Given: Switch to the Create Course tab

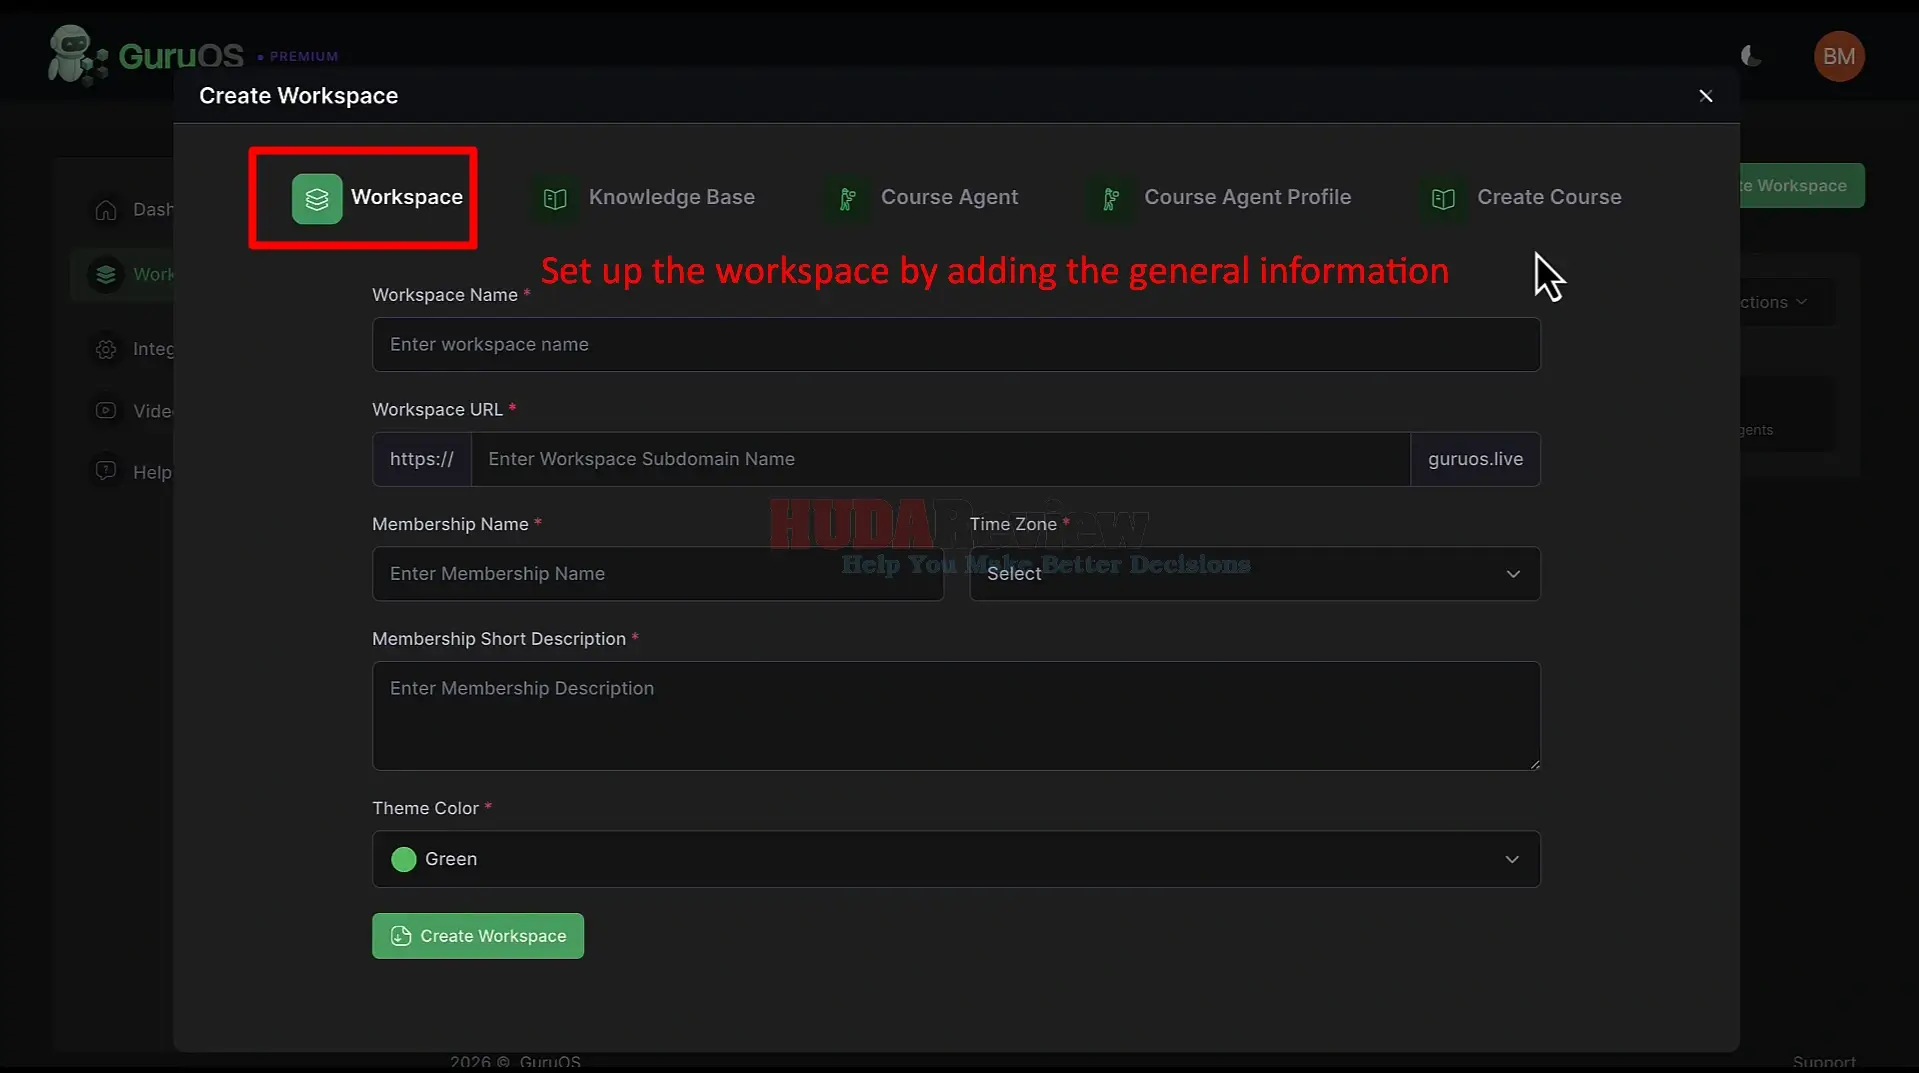Looking at the screenshot, I should click(x=1521, y=198).
